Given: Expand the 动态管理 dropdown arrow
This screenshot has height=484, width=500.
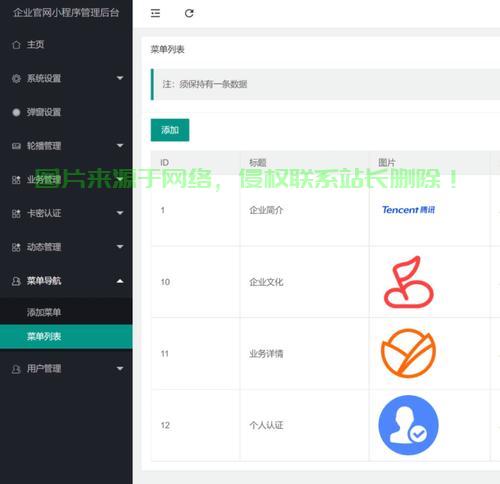Looking at the screenshot, I should pos(120,247).
